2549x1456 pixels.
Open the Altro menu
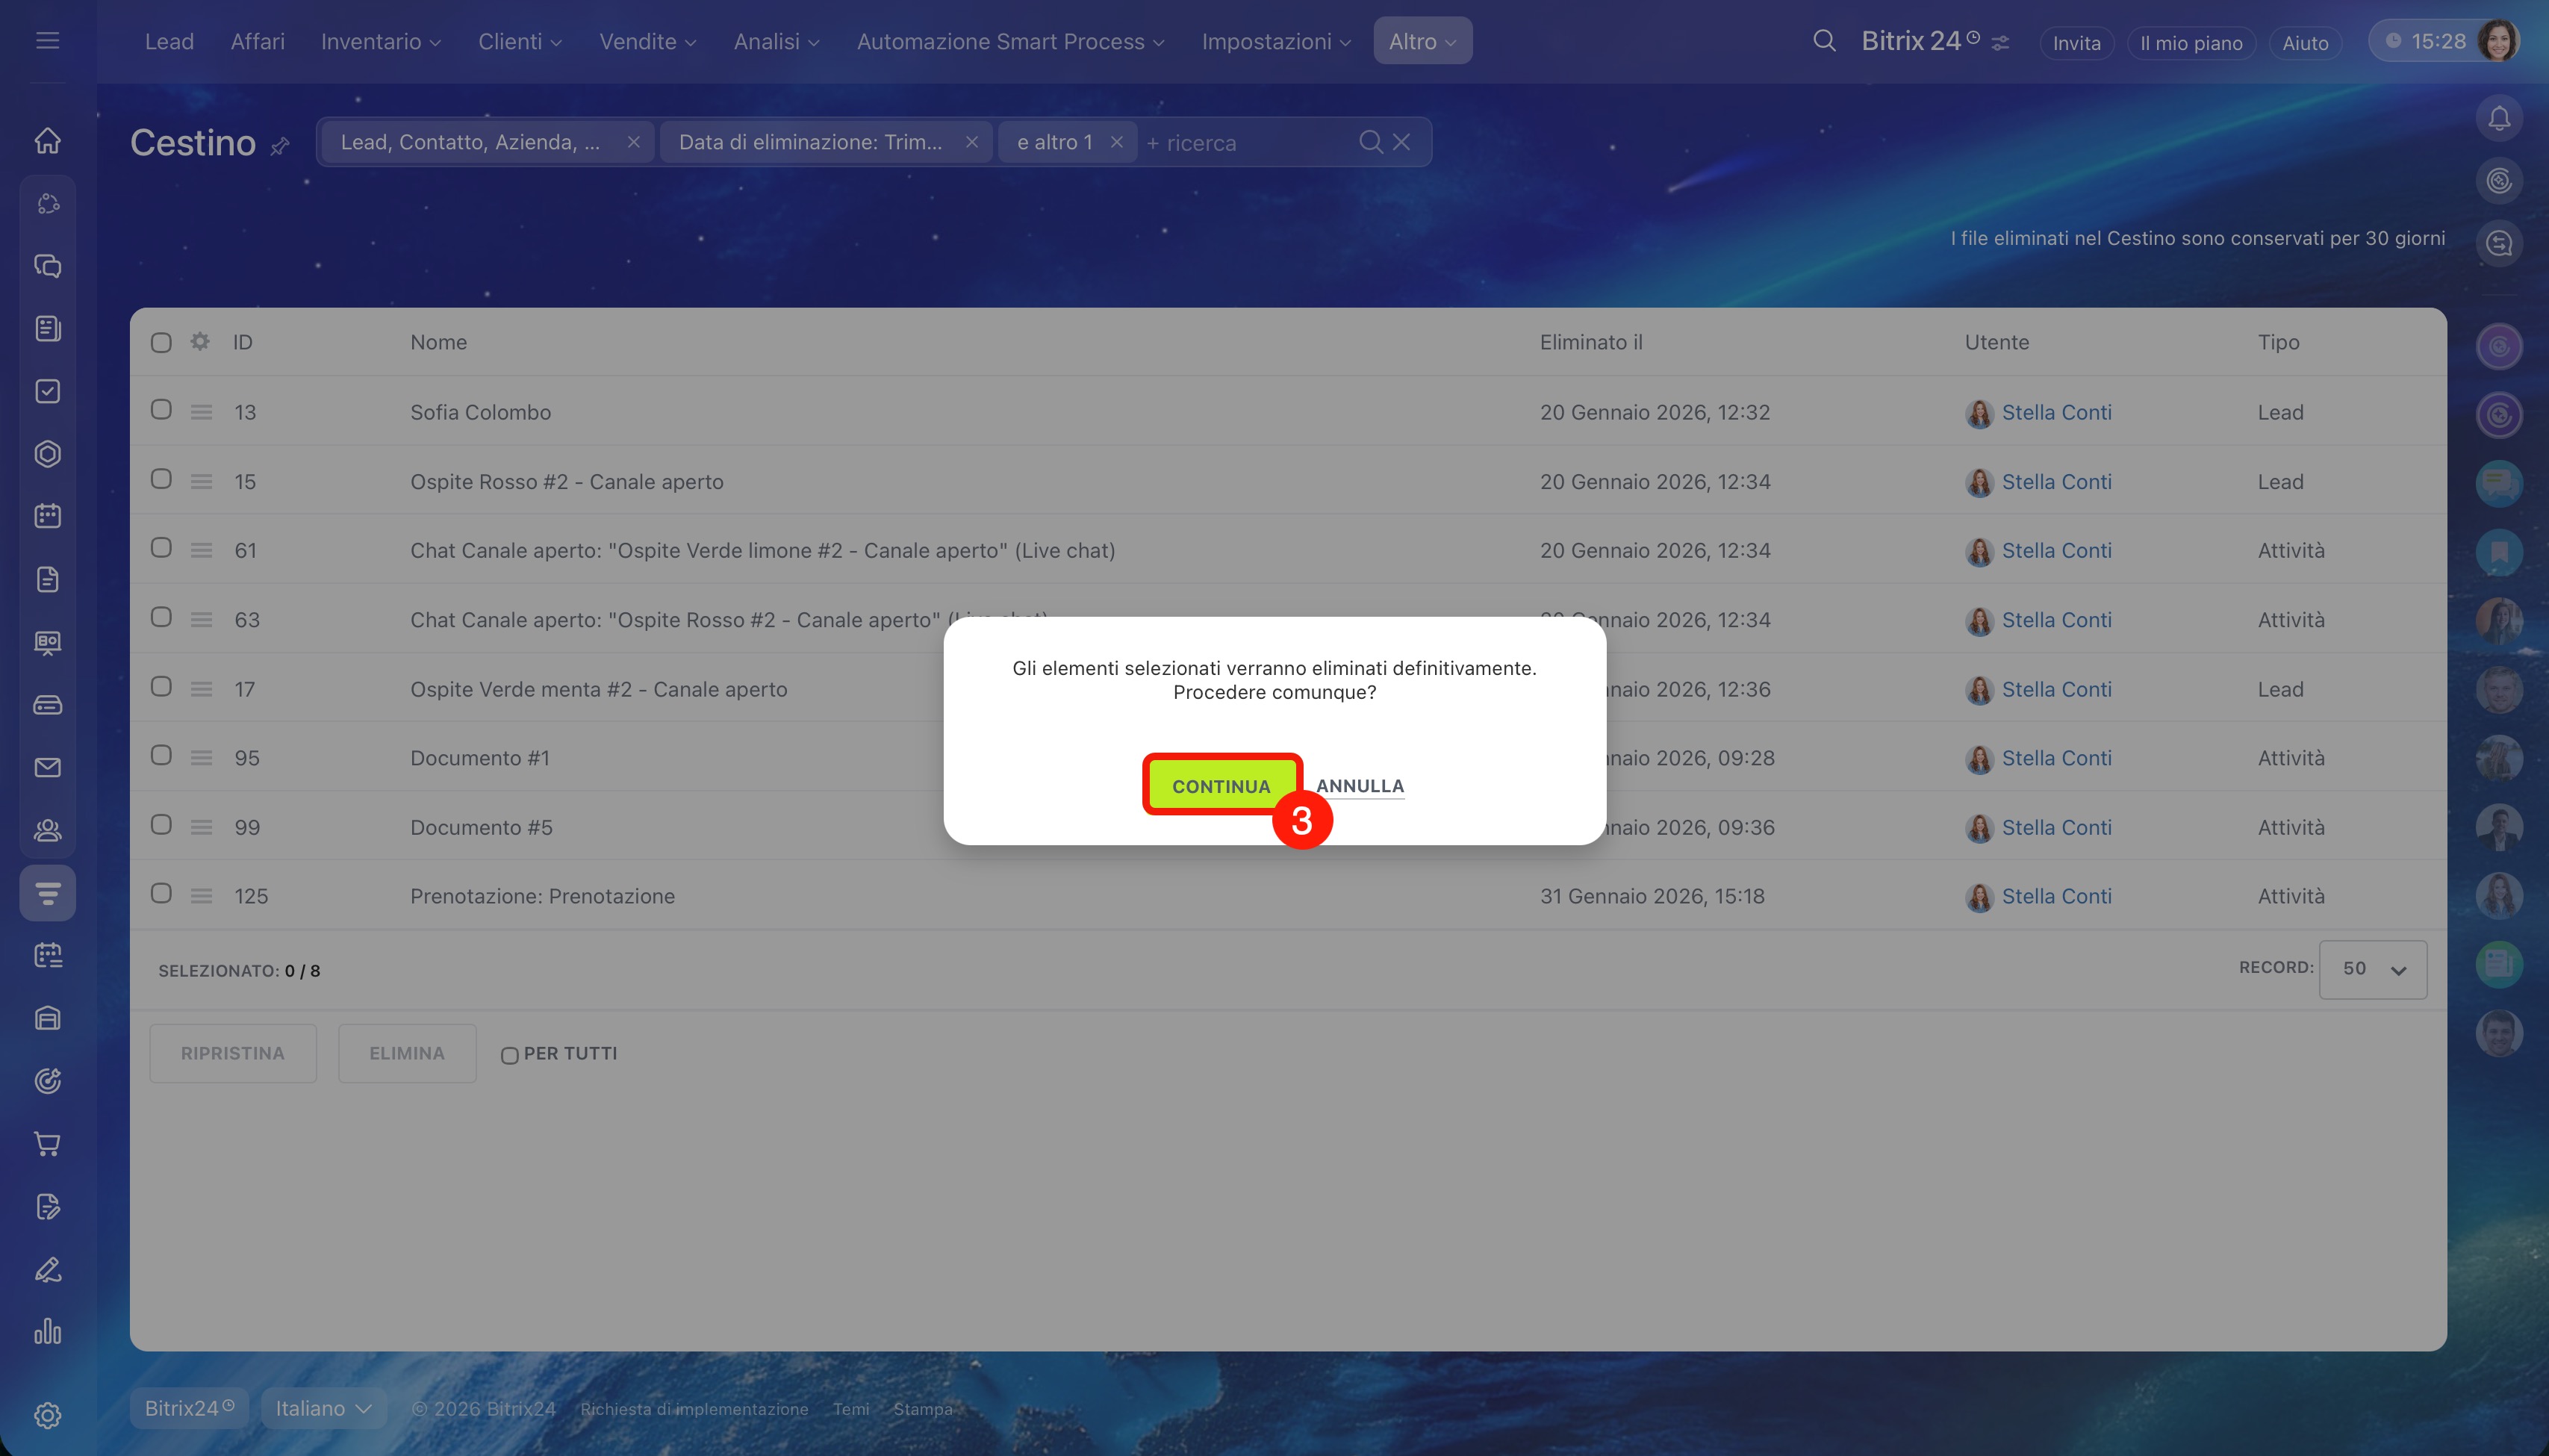1421,42
